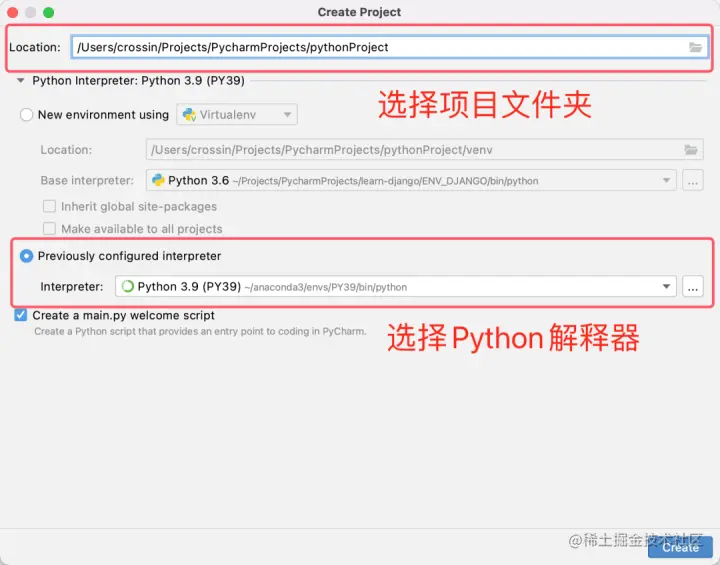Open Interpreter Python 3.9 (PY39) dropdown
Image resolution: width=720 pixels, height=565 pixels.
[395, 287]
